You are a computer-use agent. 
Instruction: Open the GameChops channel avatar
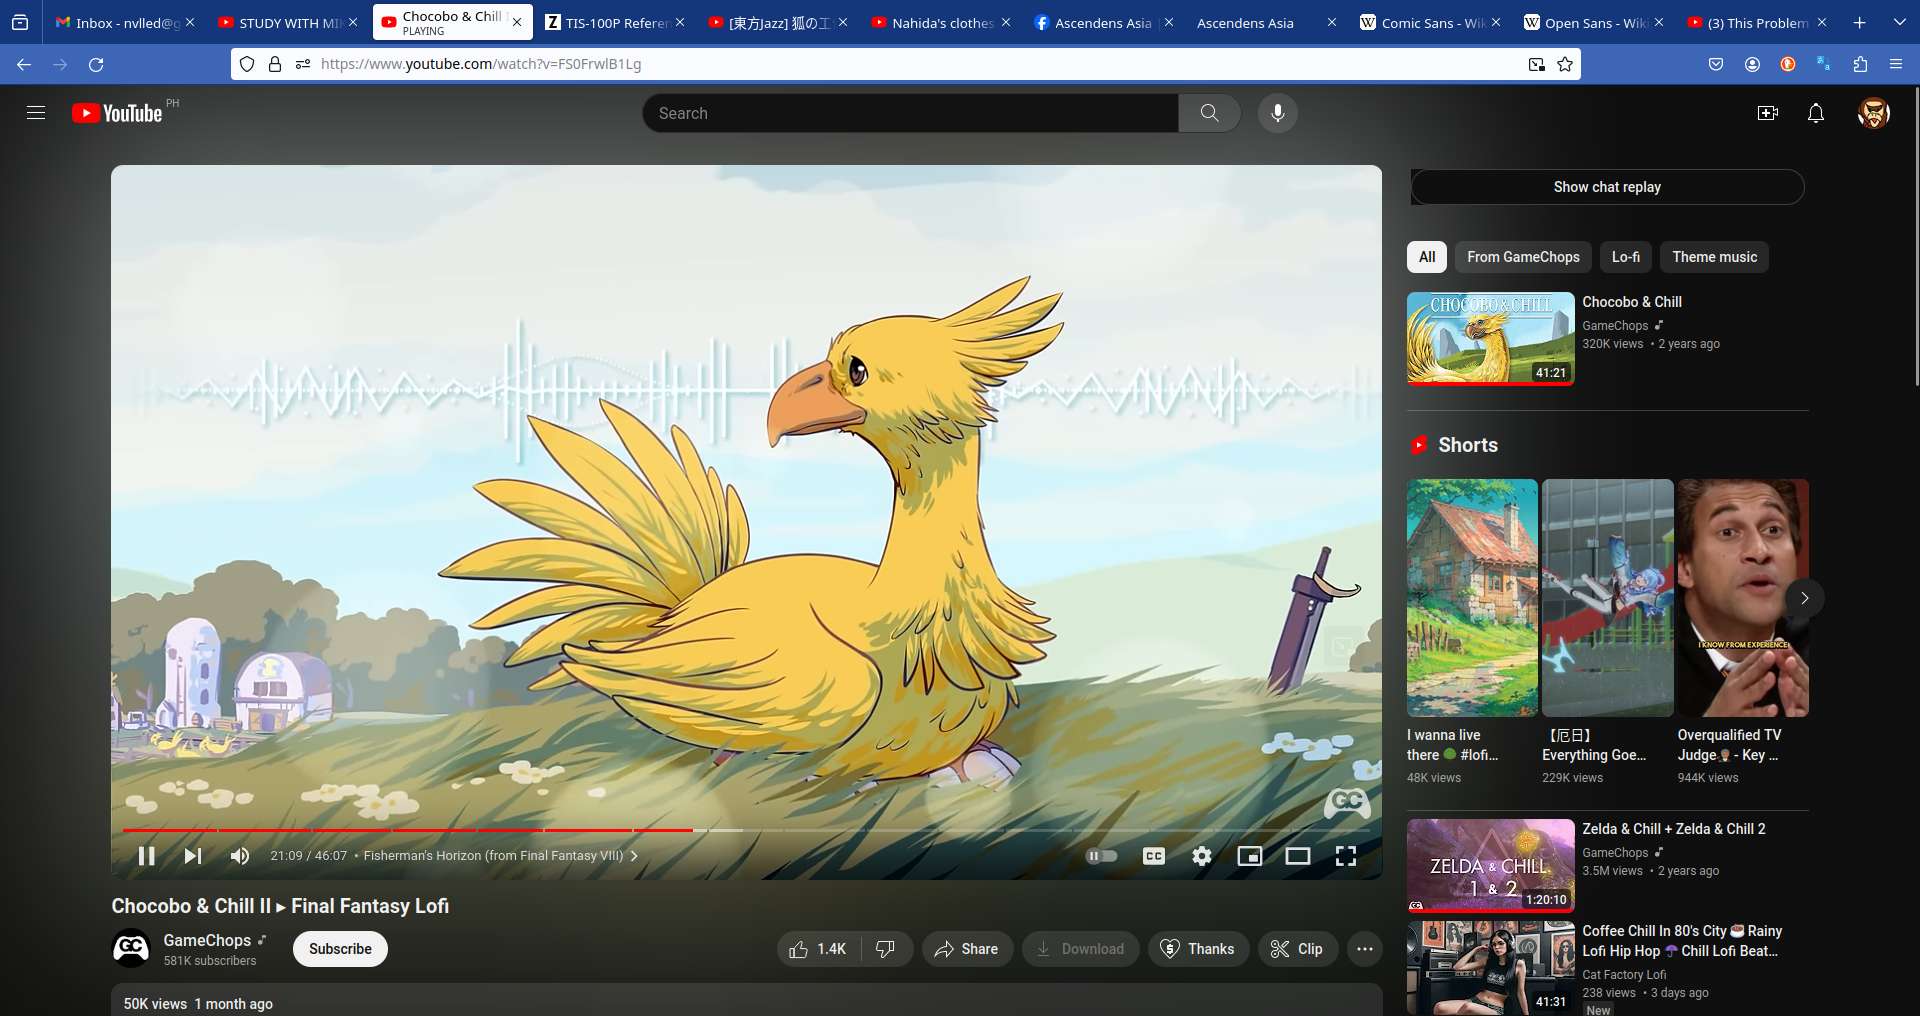(x=131, y=948)
